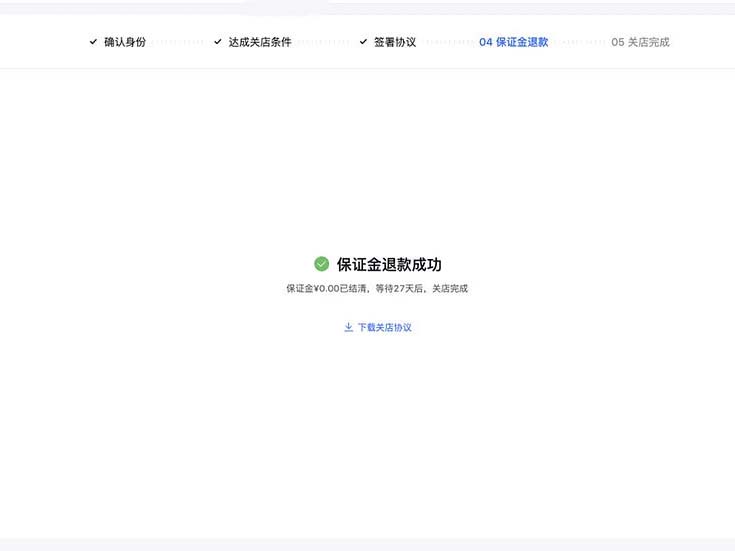This screenshot has width=735, height=551.
Task: Select the 05 关店完成 step
Action: (640, 42)
